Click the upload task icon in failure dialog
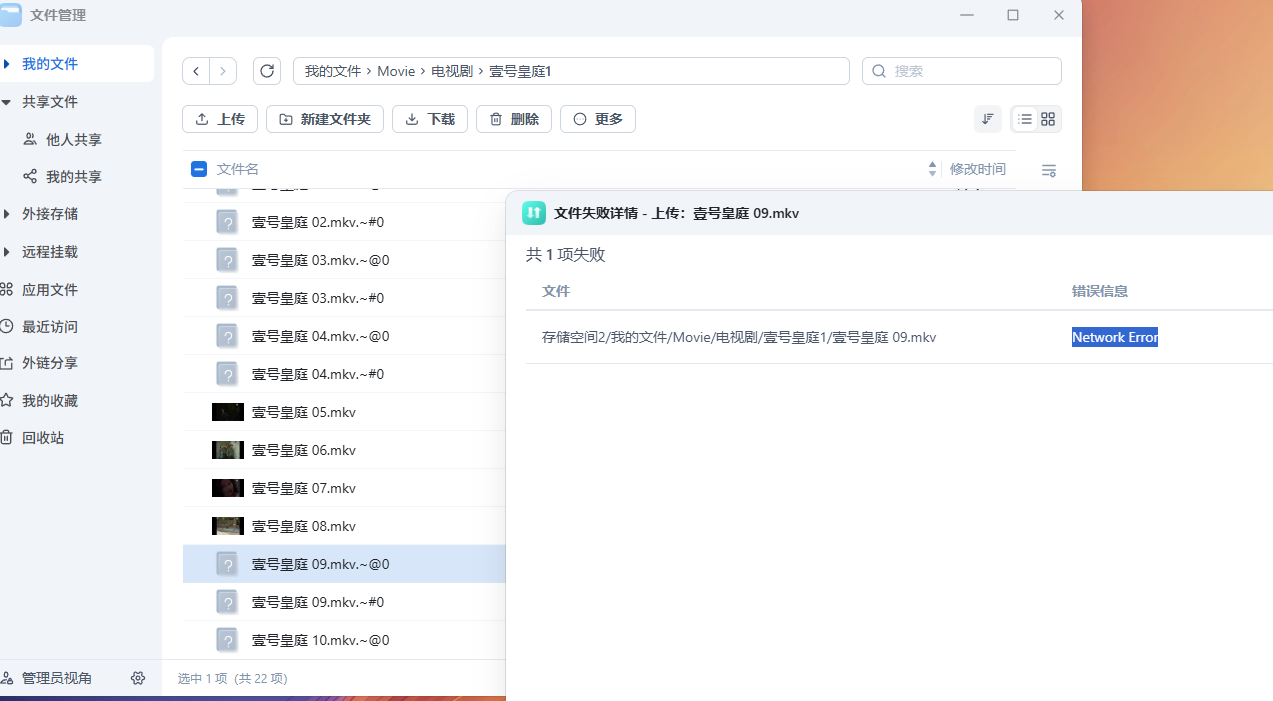Viewport: 1273px width, 701px height. [533, 213]
